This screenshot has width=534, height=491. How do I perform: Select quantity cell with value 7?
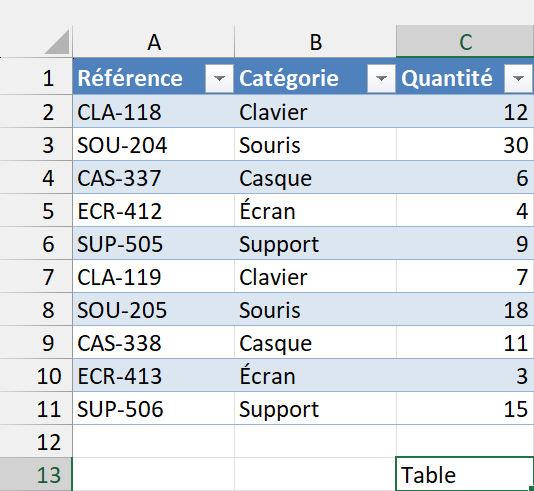pos(465,277)
